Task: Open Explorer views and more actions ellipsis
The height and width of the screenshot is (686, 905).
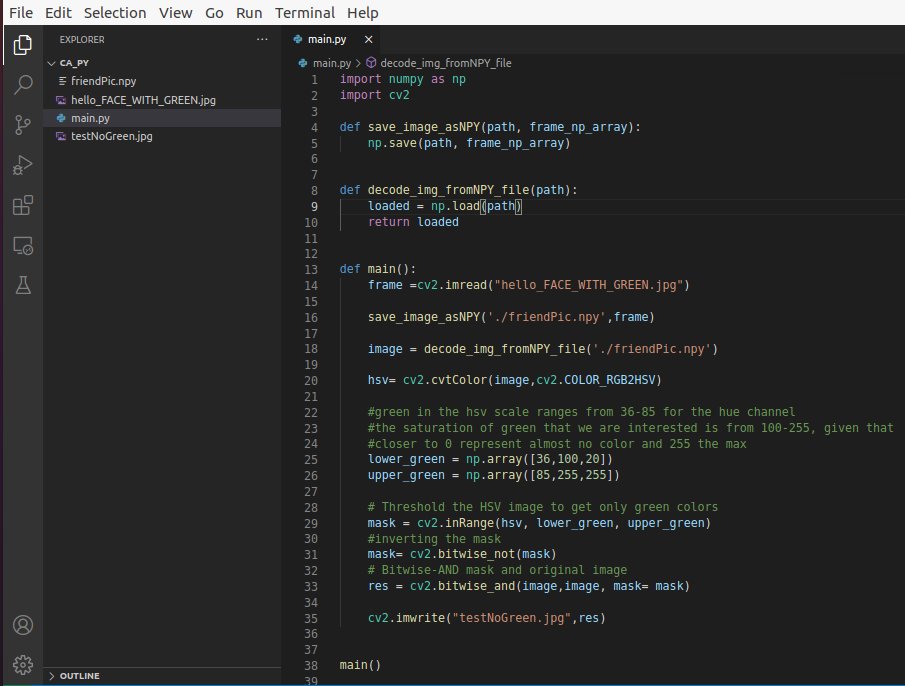Action: (262, 39)
